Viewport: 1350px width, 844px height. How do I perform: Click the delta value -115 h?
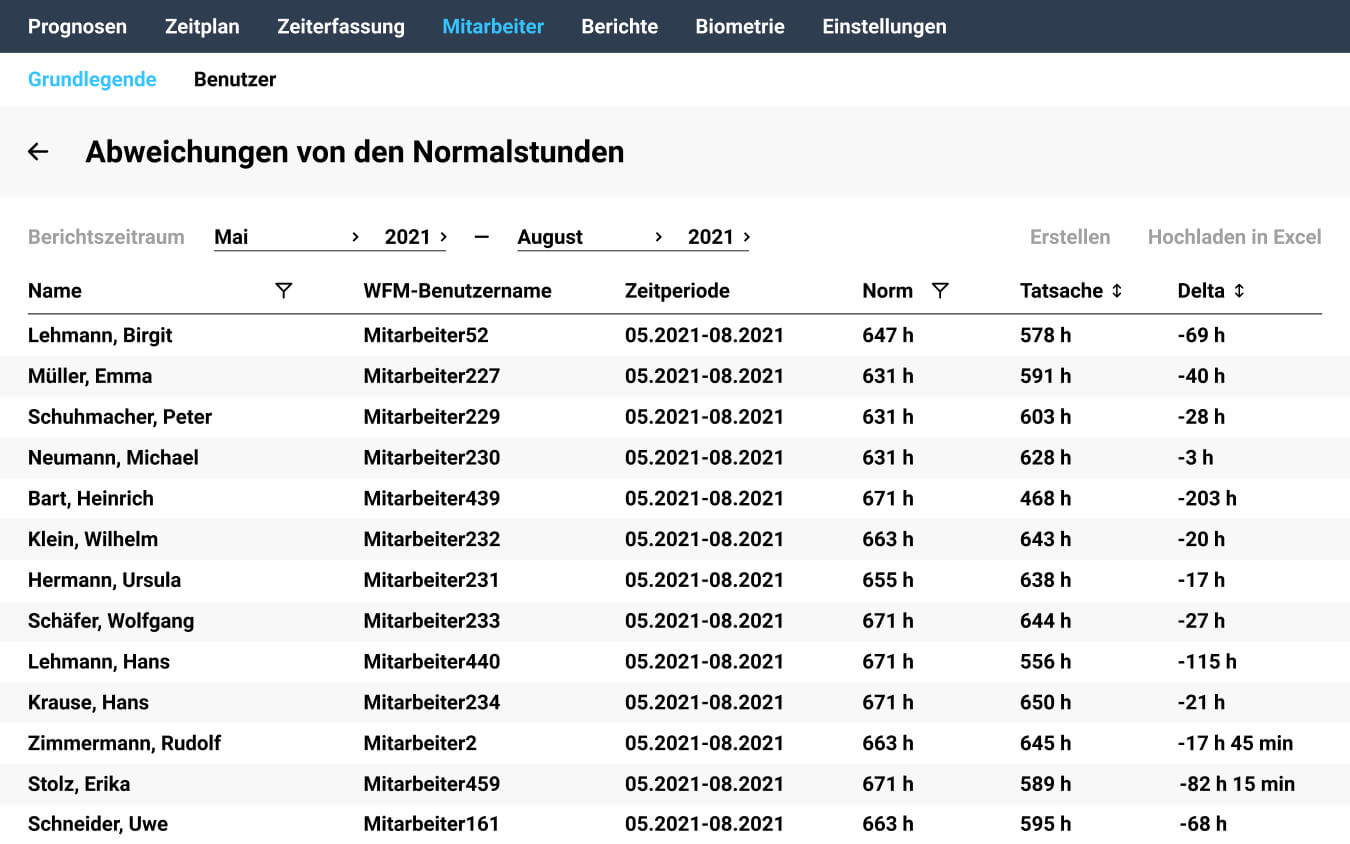[x=1207, y=662]
